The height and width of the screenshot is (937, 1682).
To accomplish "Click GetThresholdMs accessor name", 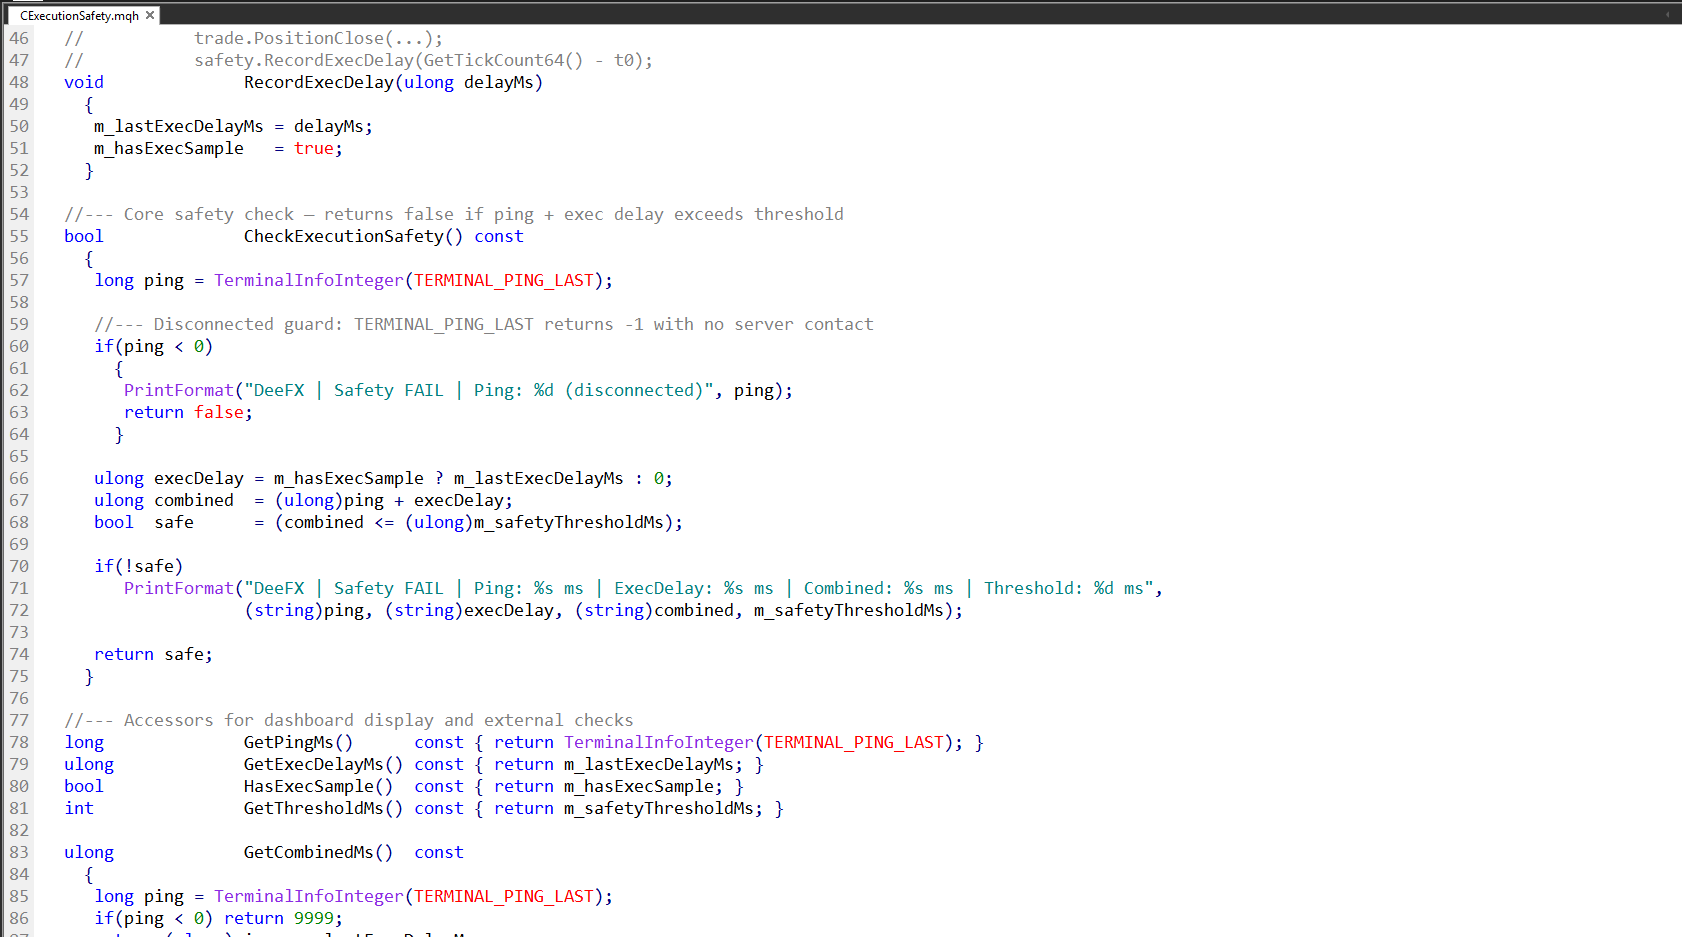I will (x=312, y=808).
